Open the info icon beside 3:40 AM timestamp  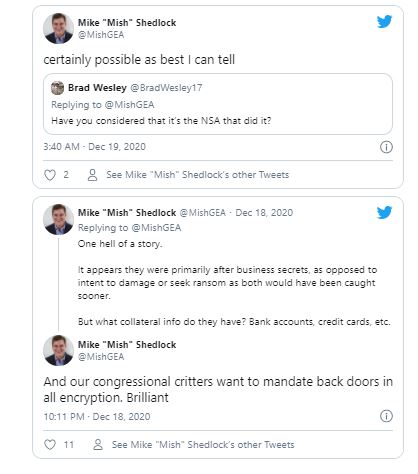(386, 147)
